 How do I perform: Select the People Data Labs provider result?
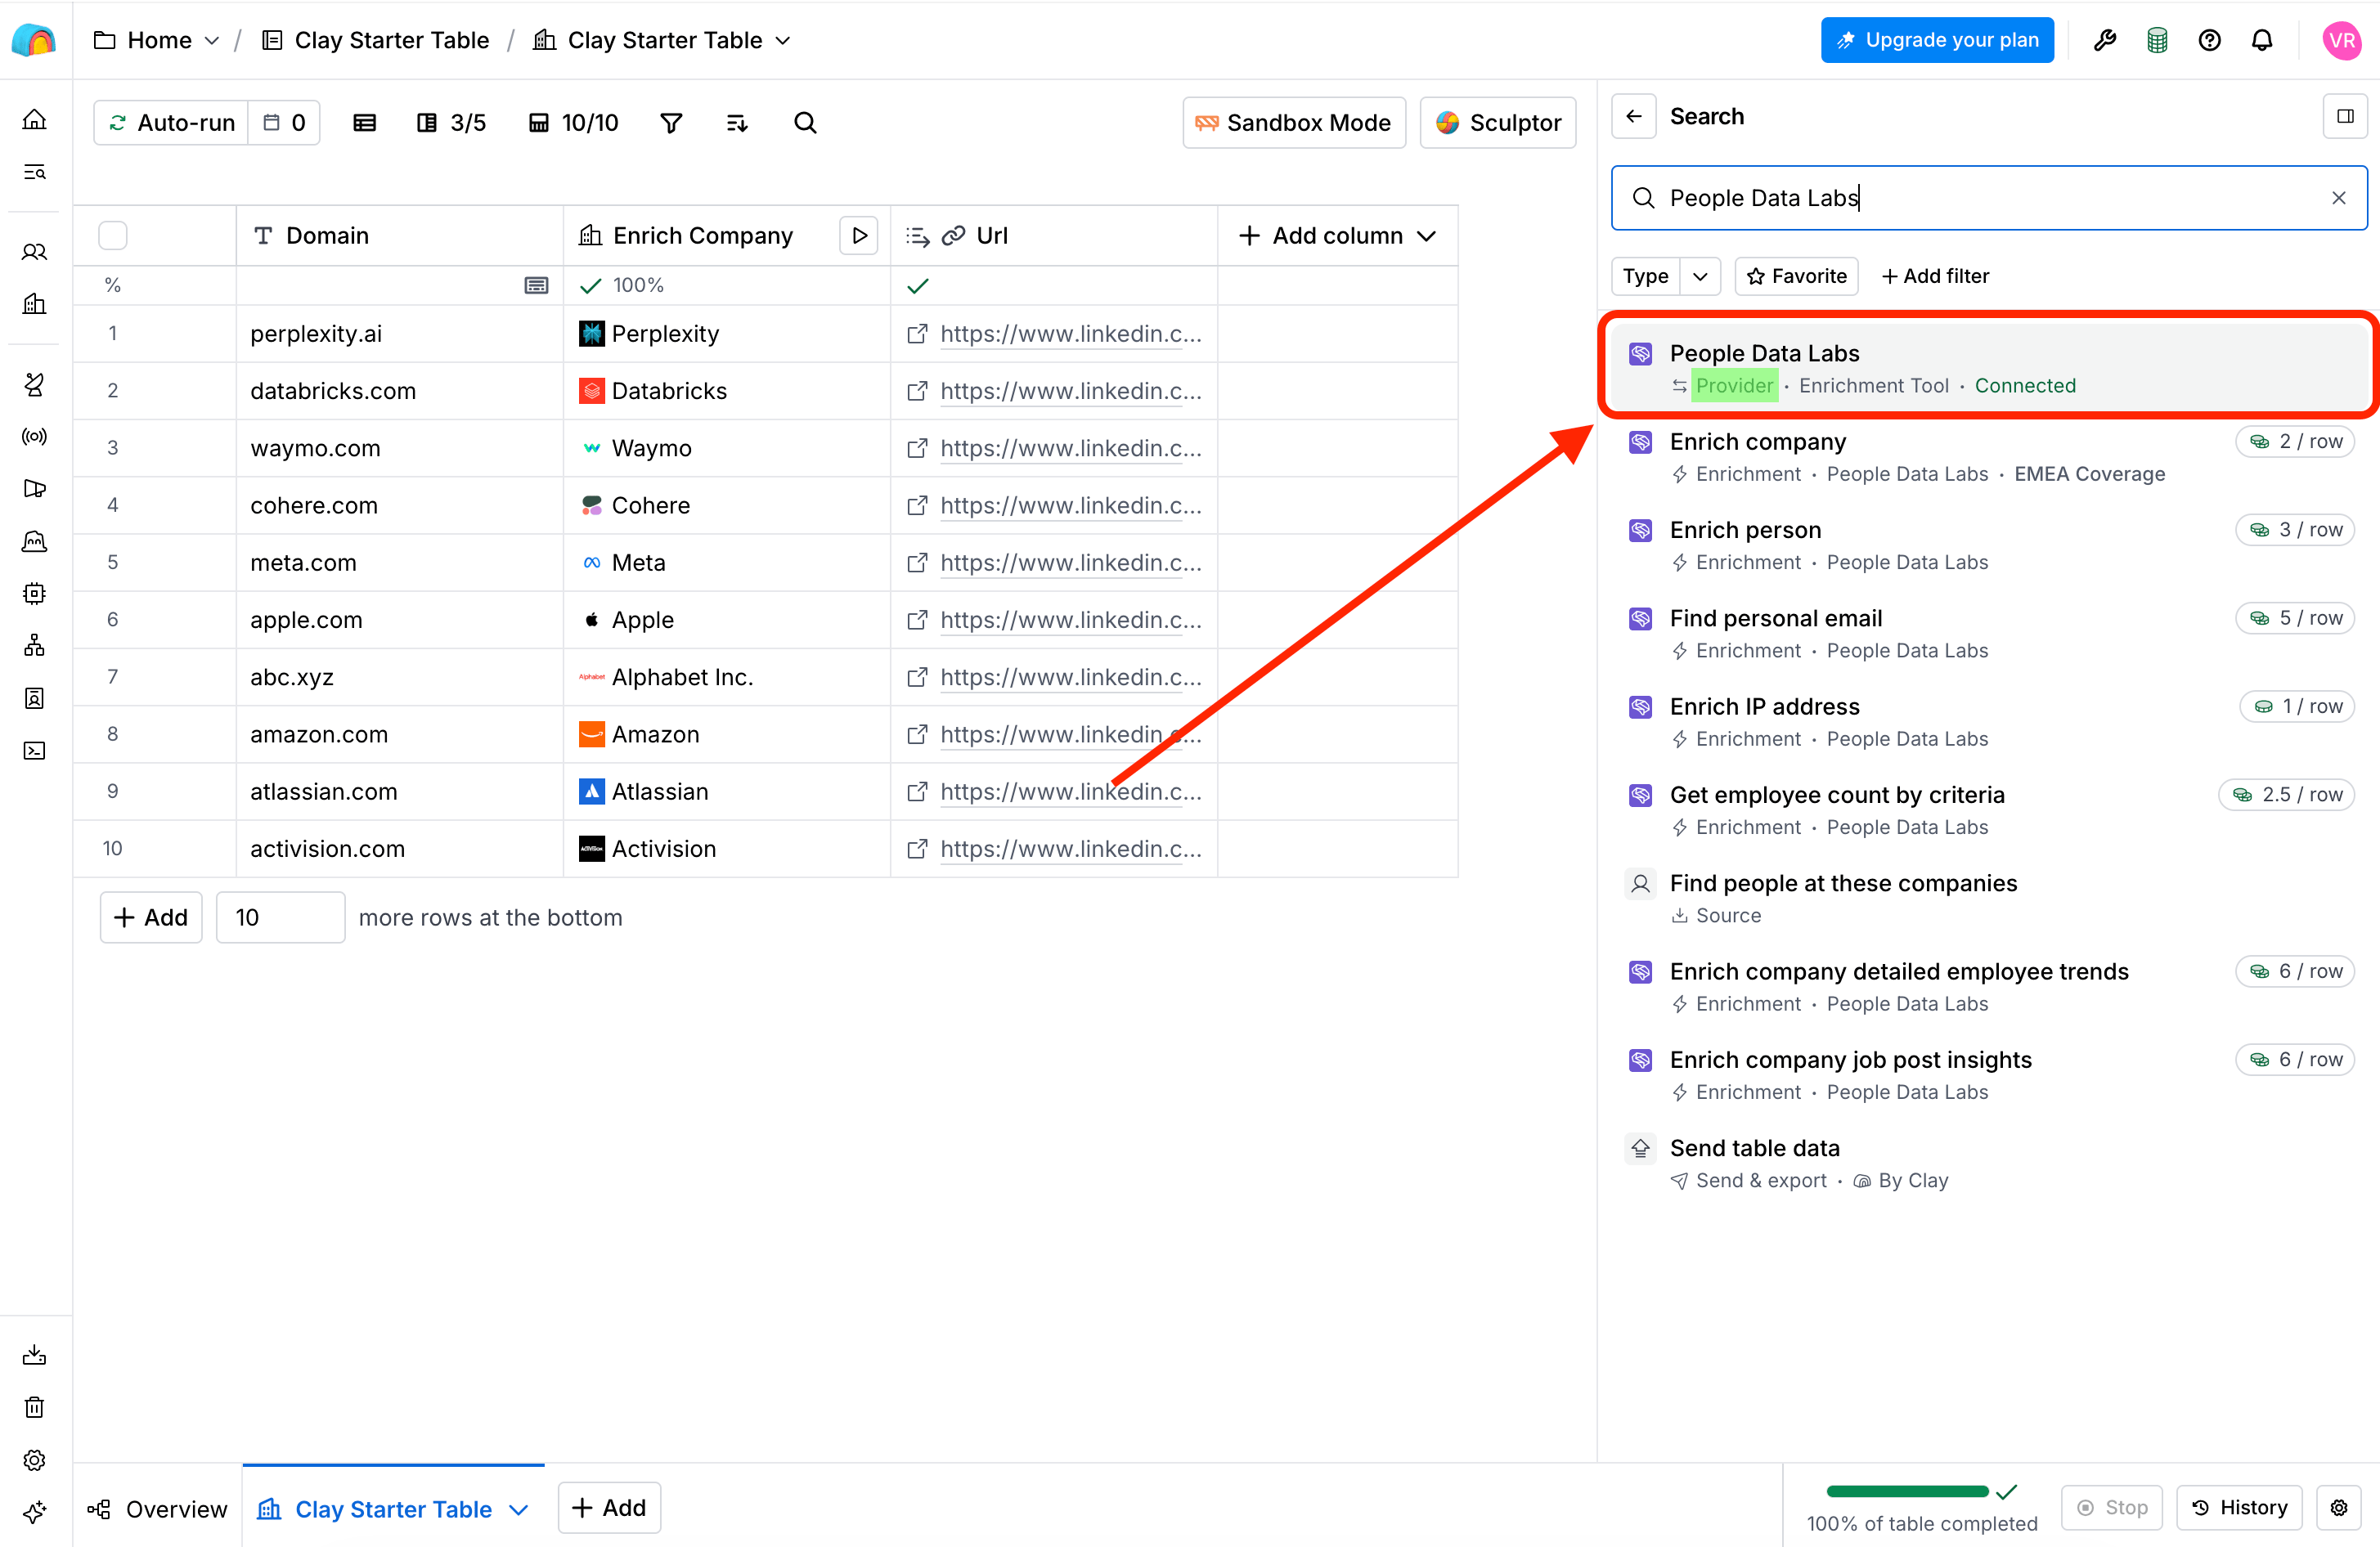pyautogui.click(x=1988, y=368)
